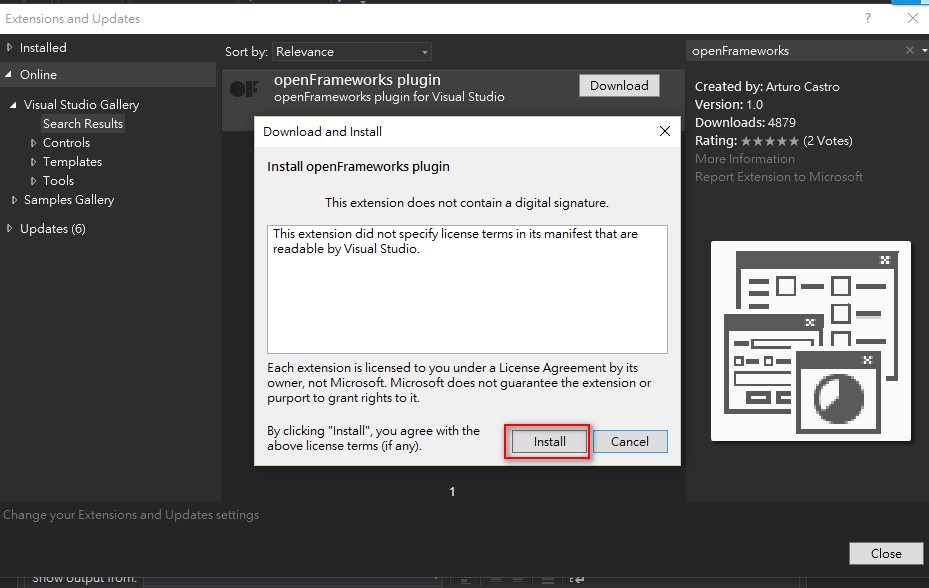Click the Find Message icon in Output toolbar
Image resolution: width=929 pixels, height=588 pixels.
(x=465, y=578)
